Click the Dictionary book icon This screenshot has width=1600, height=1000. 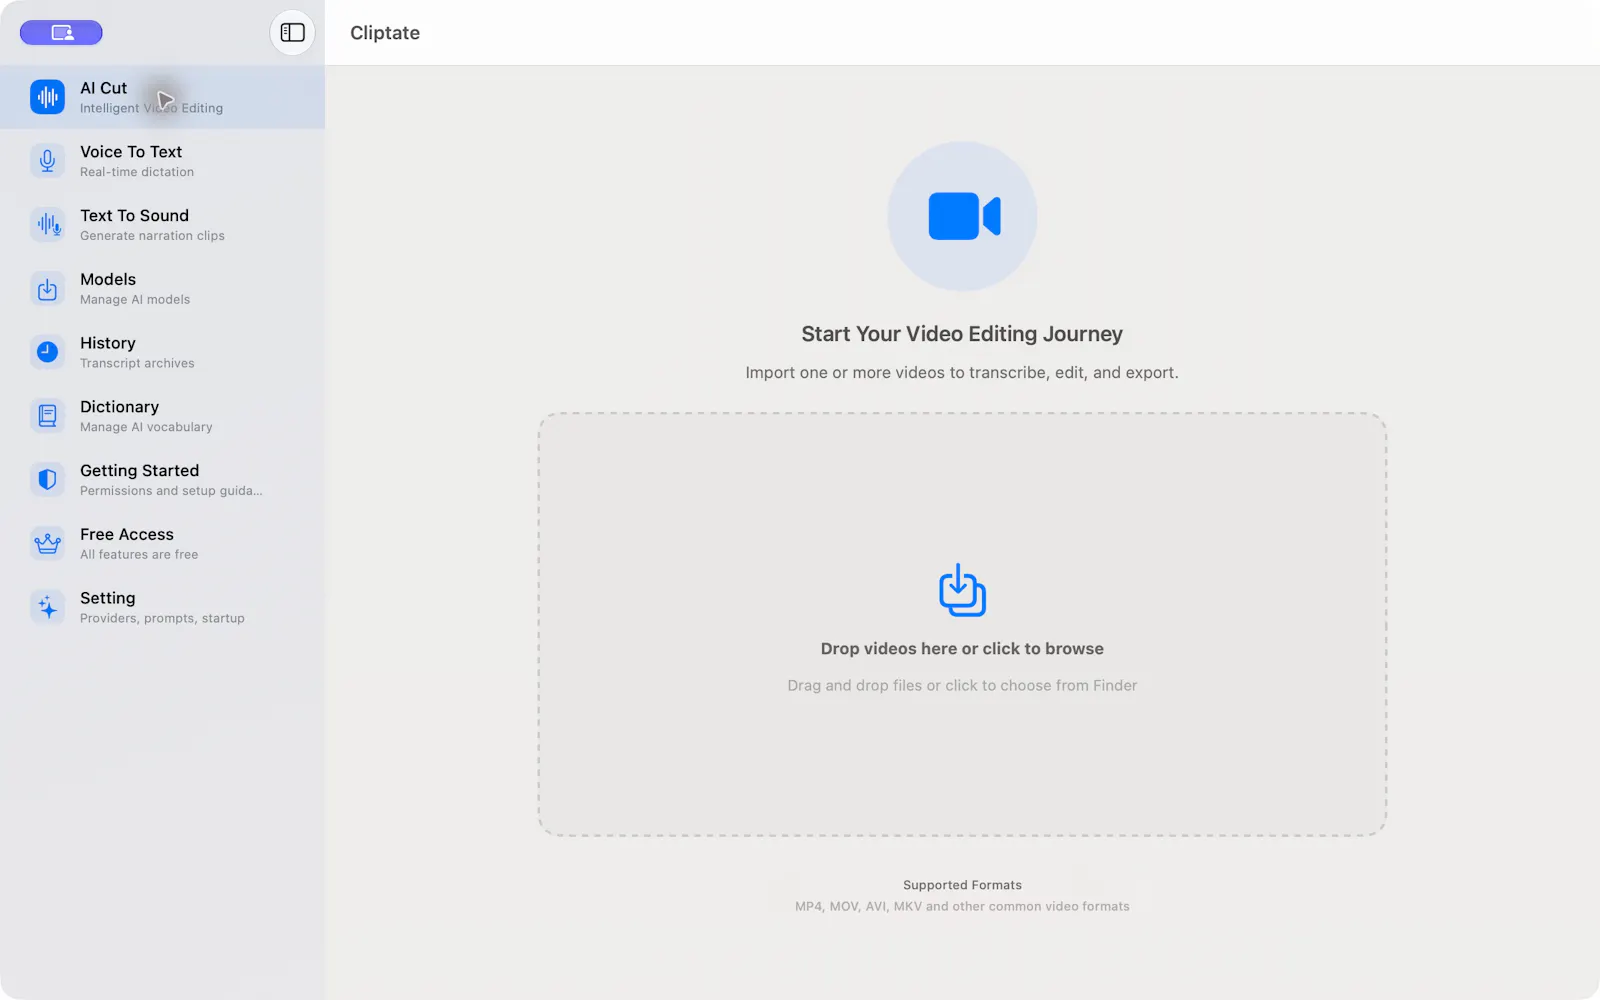point(47,416)
